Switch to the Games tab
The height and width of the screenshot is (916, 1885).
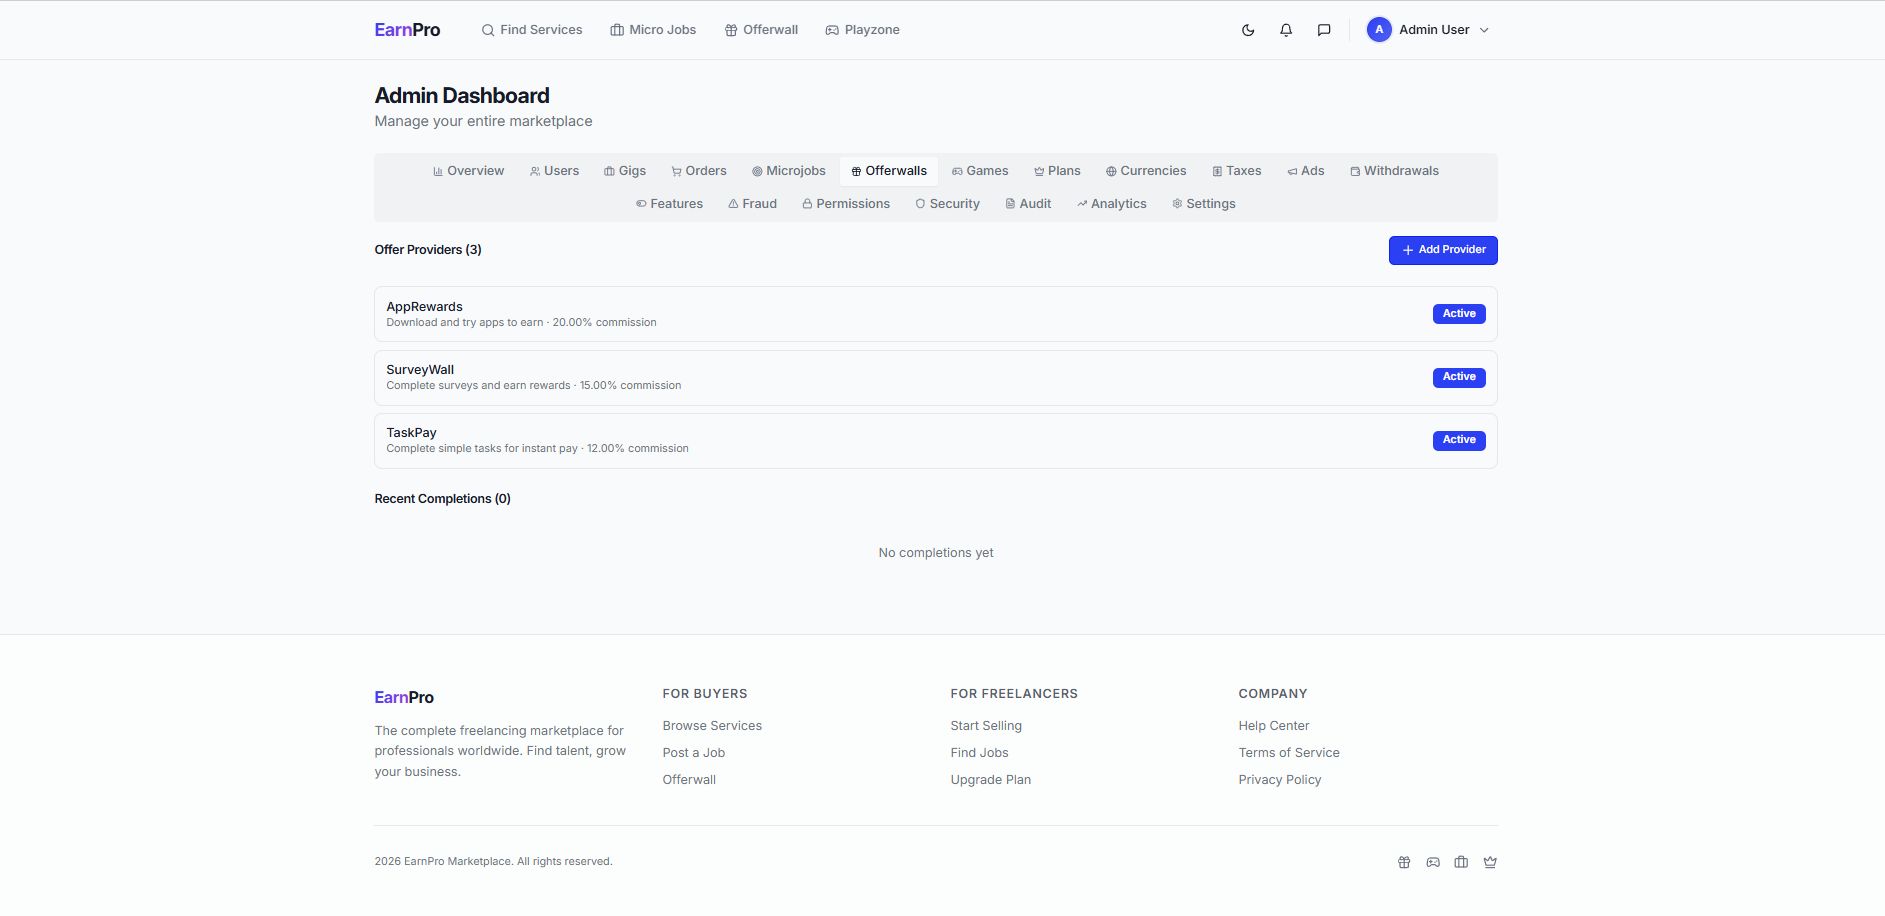click(980, 171)
